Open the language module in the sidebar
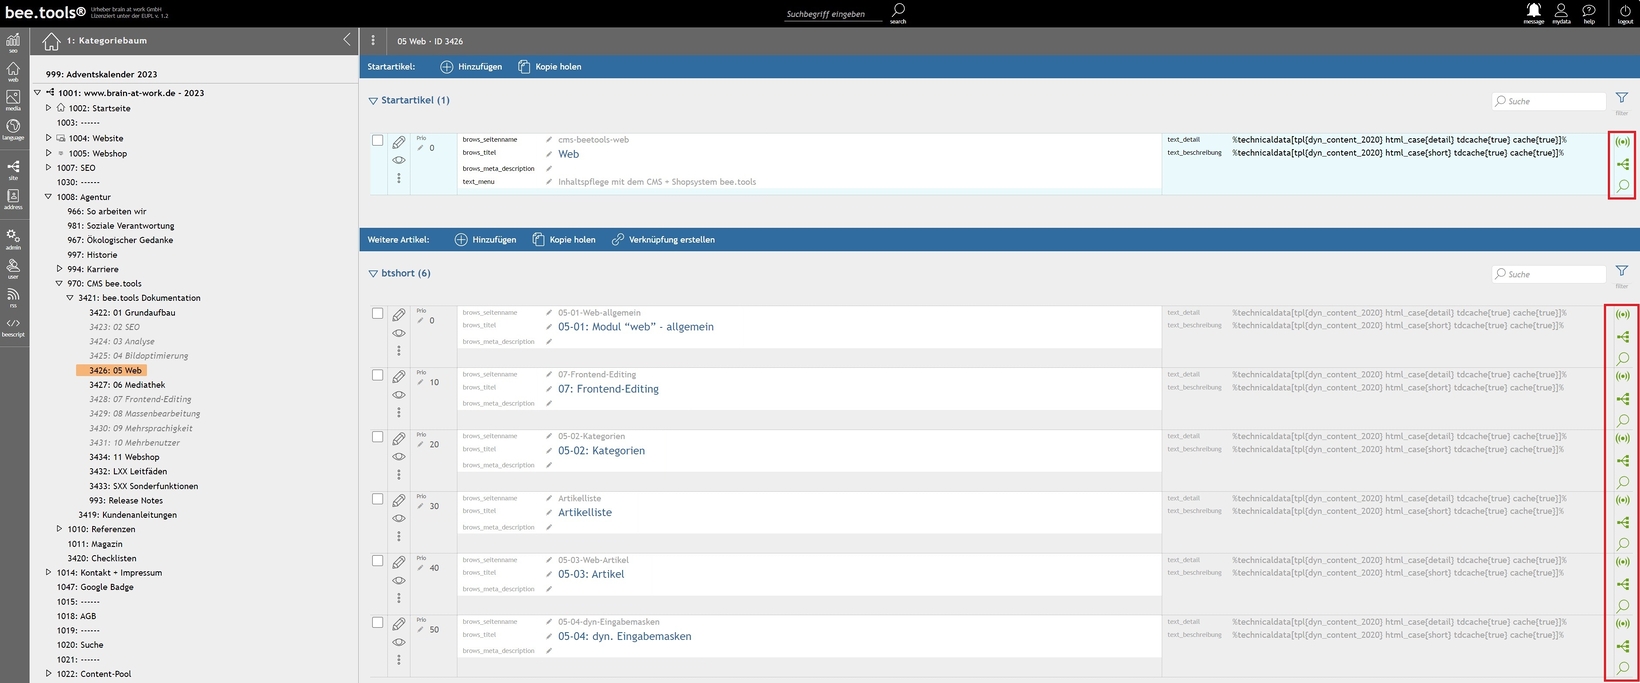1640x683 pixels. 13,129
